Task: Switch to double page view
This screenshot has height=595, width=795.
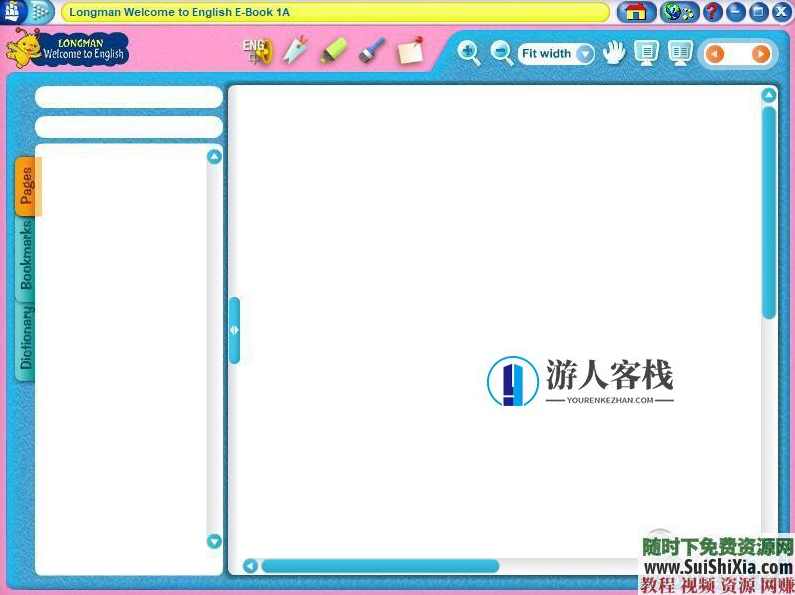Action: coord(680,53)
